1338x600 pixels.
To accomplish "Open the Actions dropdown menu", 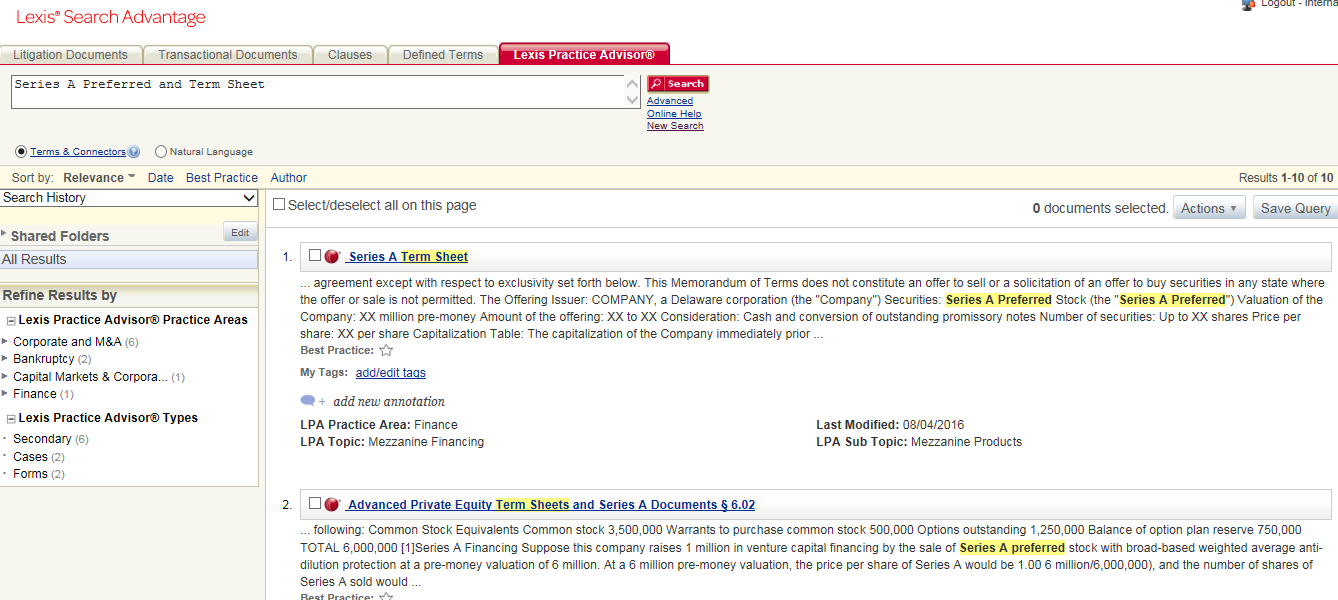I will pos(1209,208).
